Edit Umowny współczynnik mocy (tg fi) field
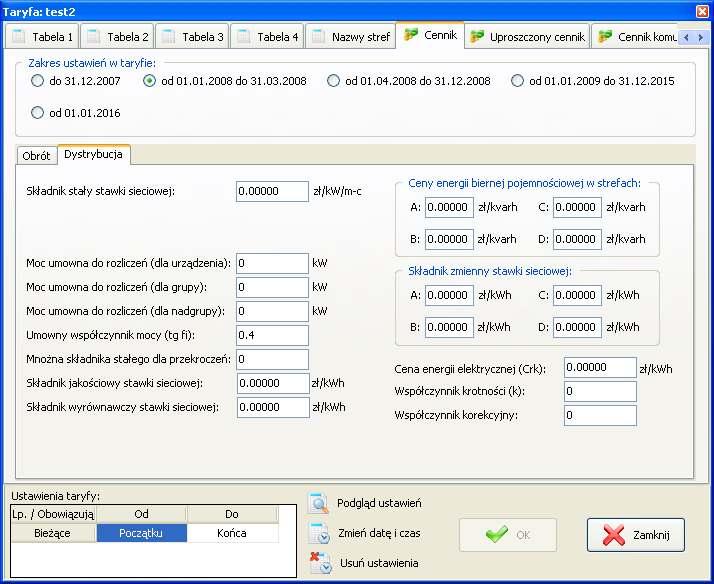The width and height of the screenshot is (714, 584). click(x=272, y=335)
